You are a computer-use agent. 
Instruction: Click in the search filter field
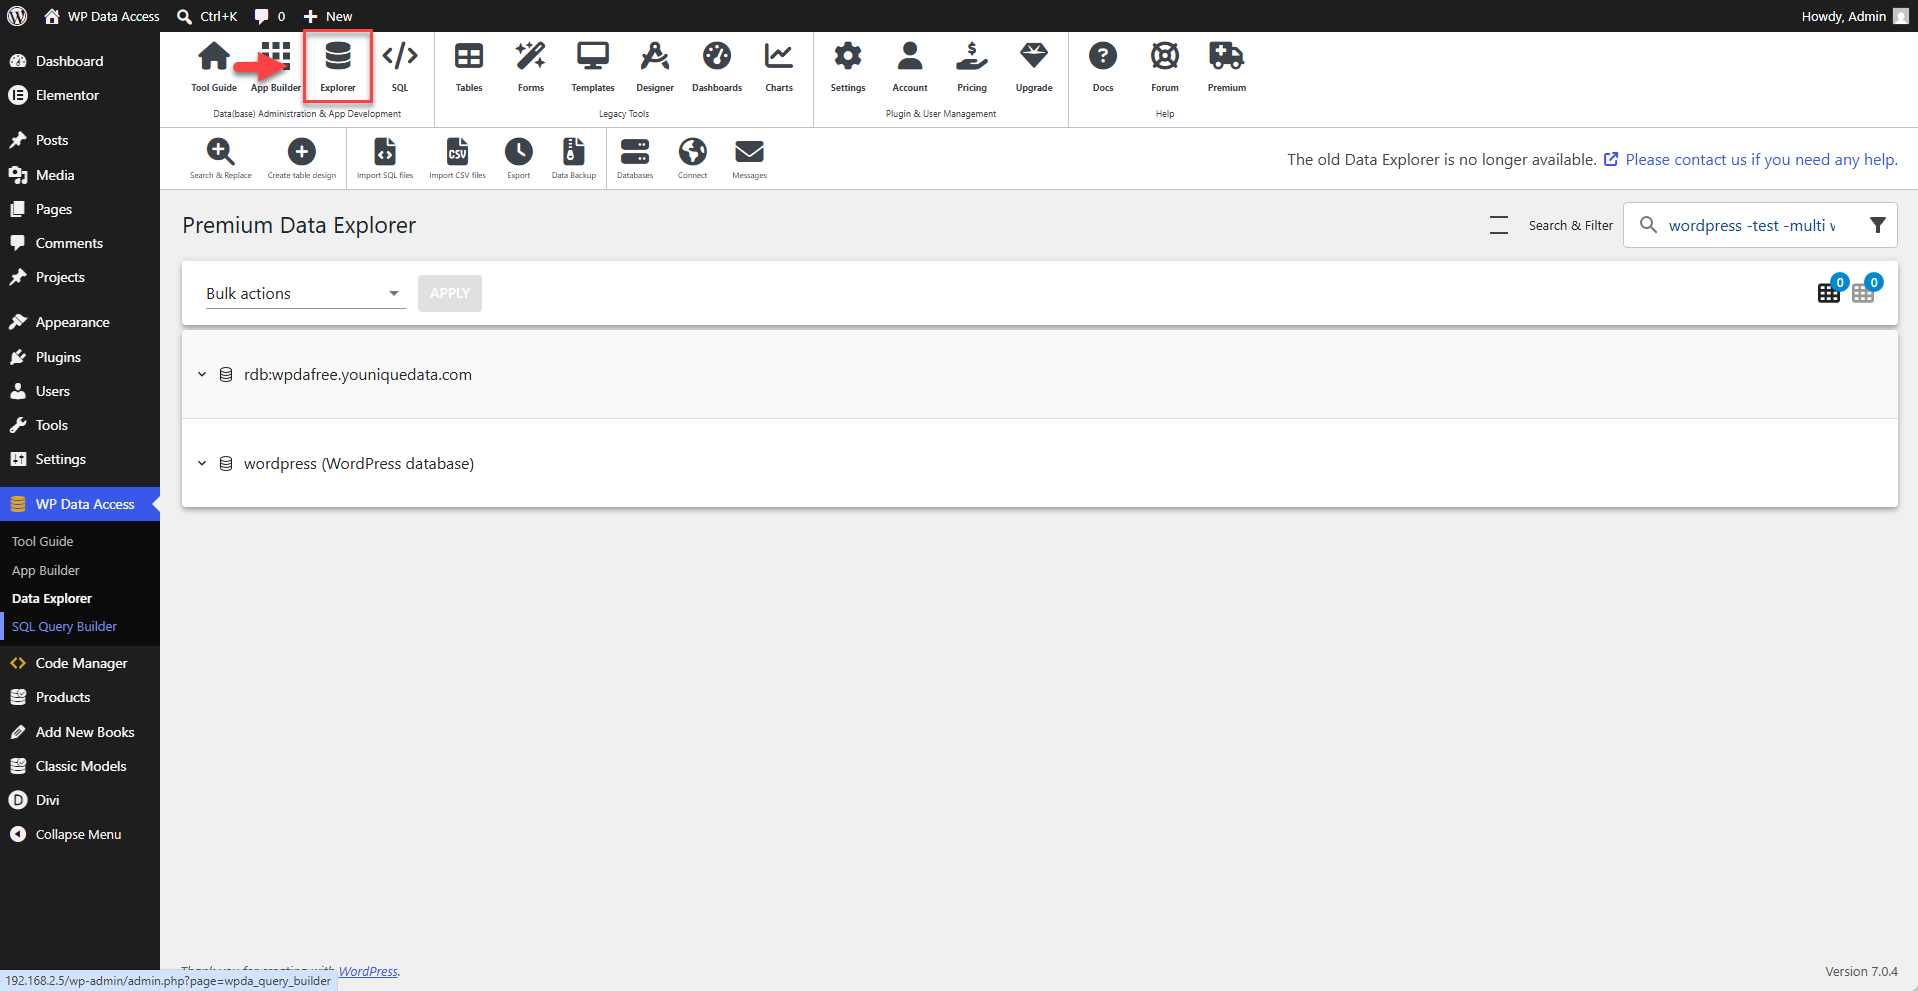point(1751,225)
